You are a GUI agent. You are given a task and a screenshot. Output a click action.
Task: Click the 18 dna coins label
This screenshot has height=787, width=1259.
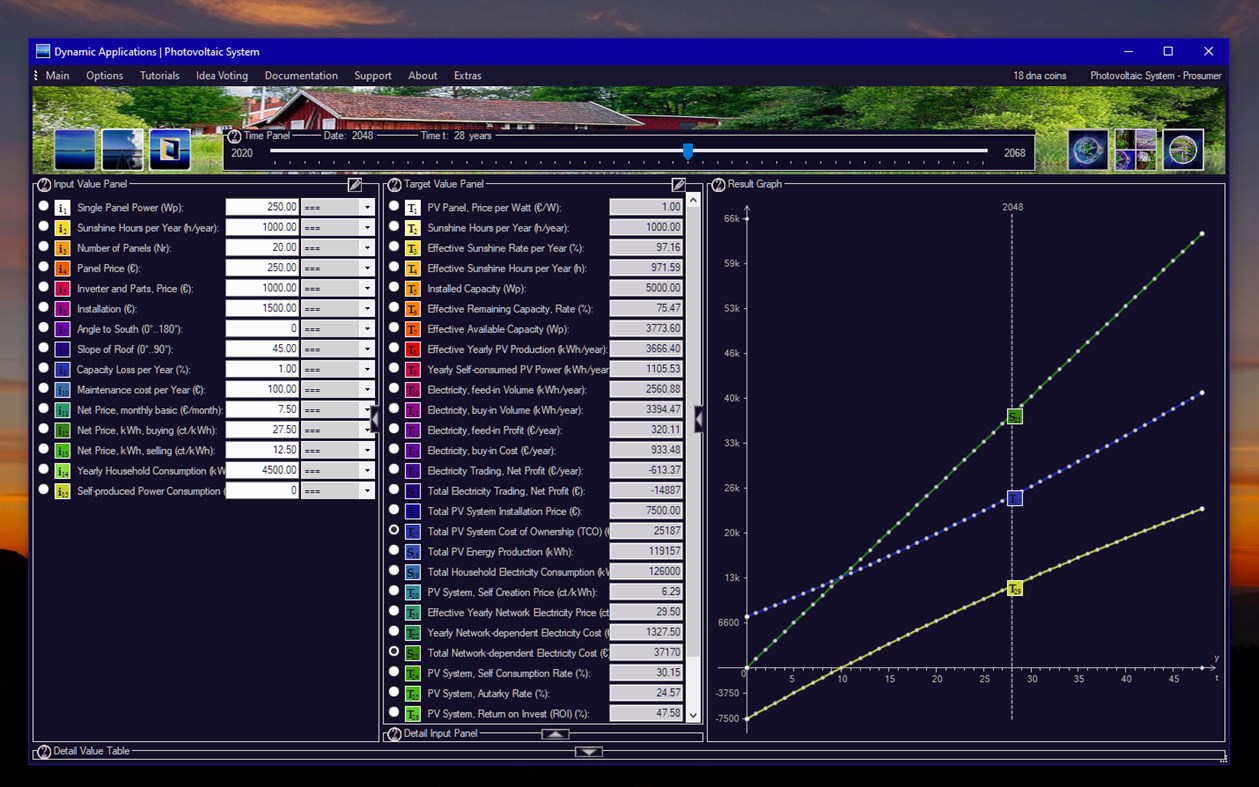1040,76
